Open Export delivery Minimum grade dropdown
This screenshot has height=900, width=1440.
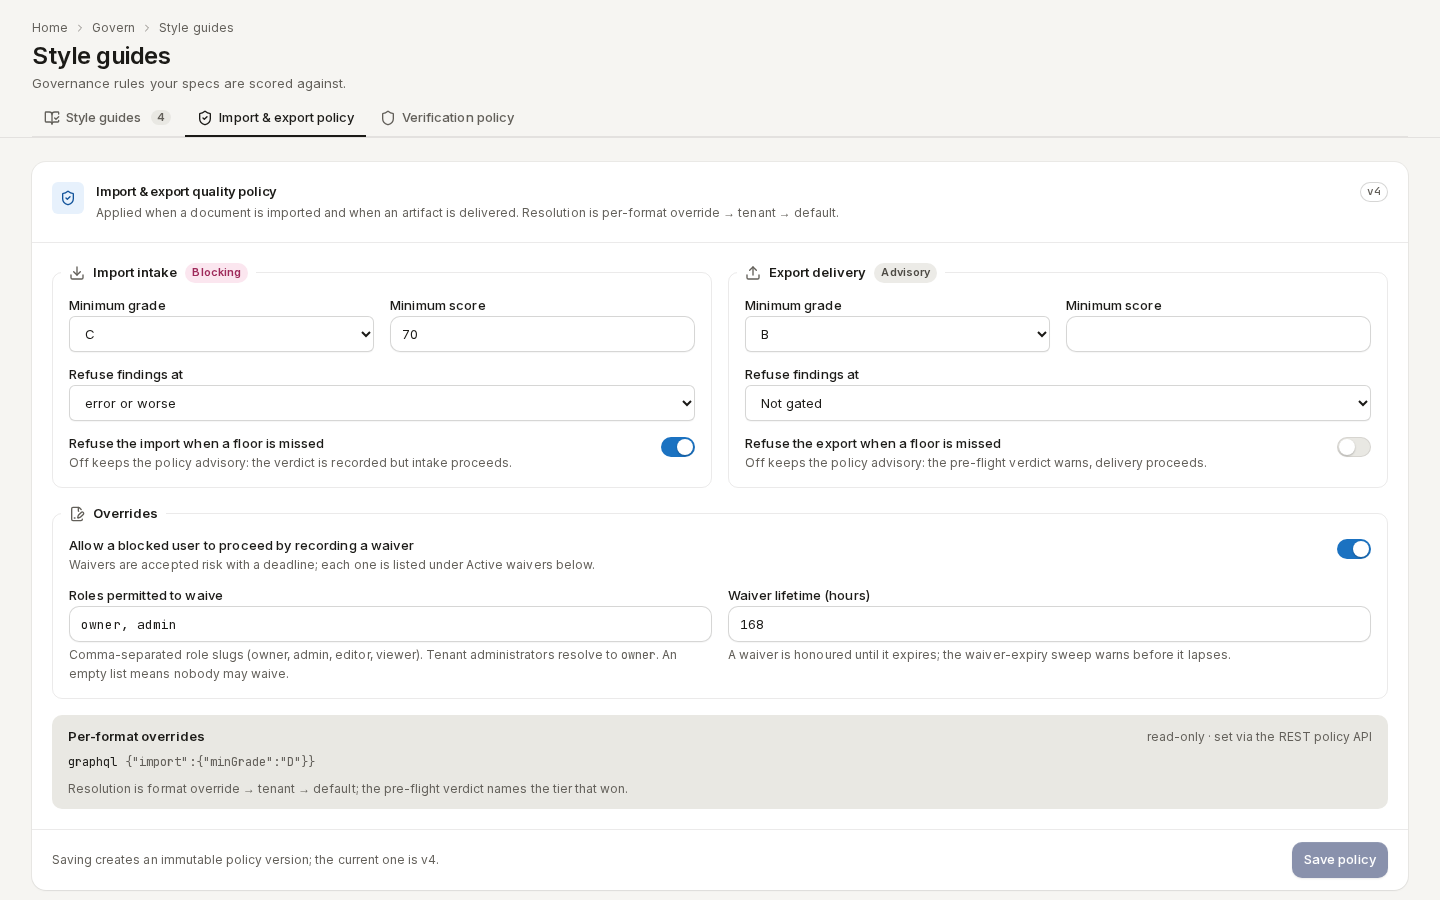897,334
